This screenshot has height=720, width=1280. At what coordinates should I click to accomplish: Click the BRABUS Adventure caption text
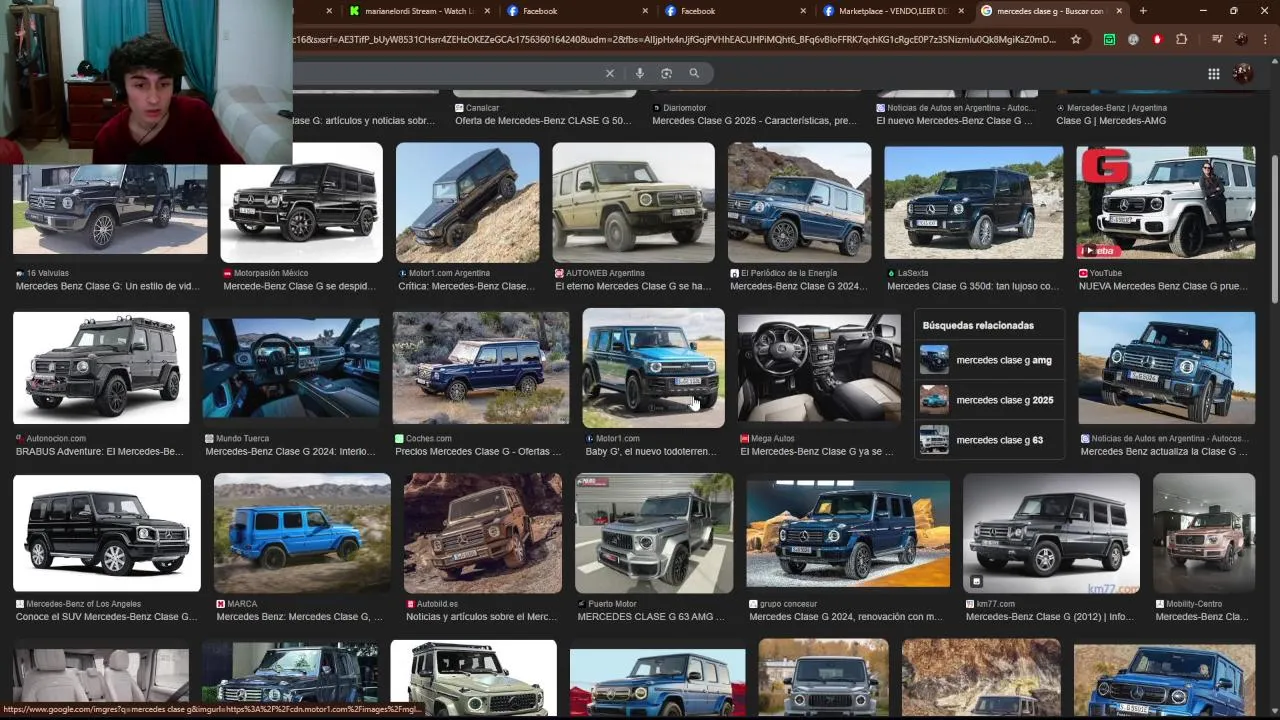click(x=100, y=452)
